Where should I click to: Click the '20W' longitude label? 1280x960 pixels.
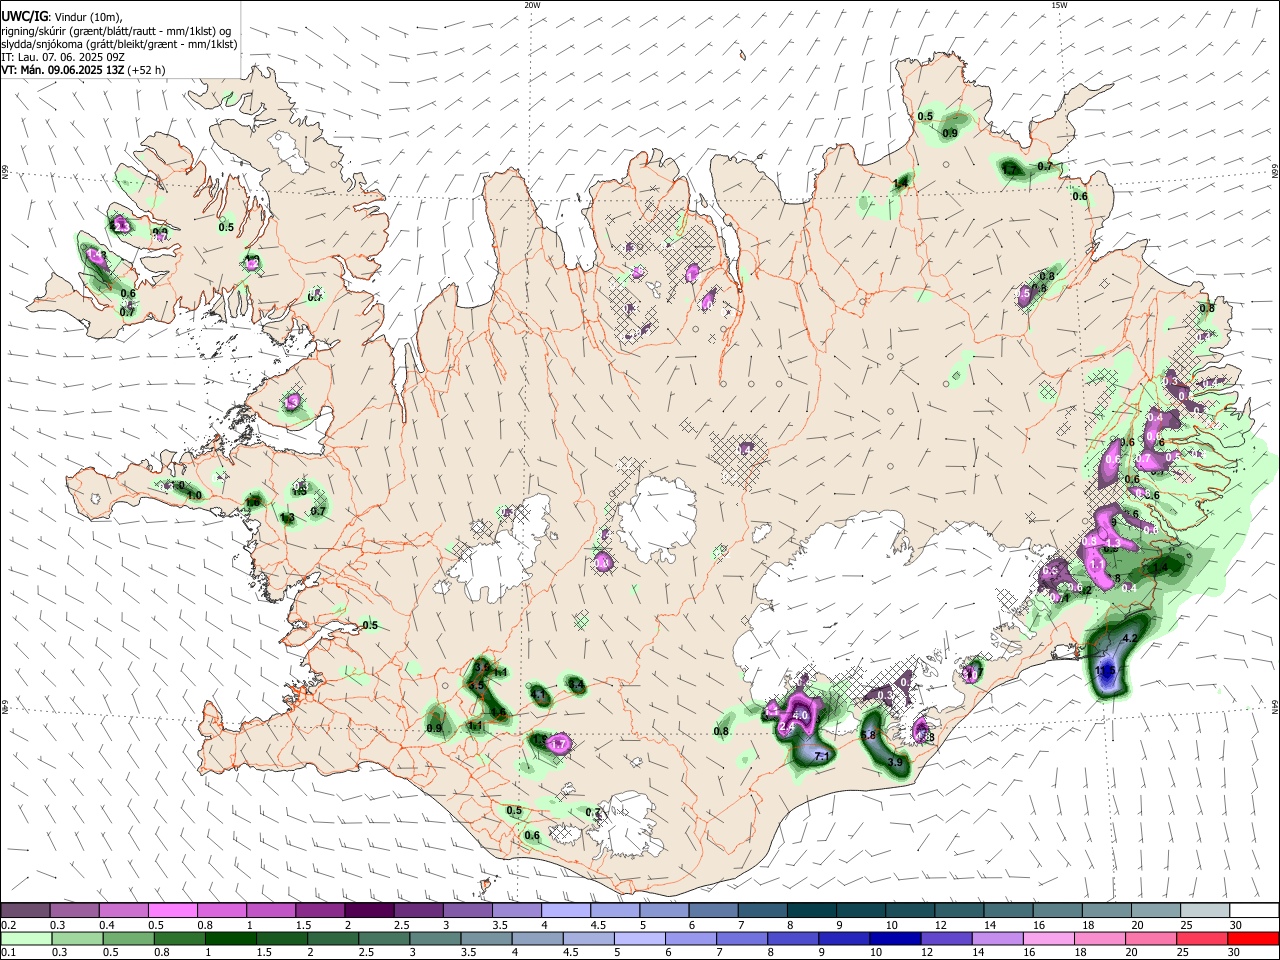532,5
